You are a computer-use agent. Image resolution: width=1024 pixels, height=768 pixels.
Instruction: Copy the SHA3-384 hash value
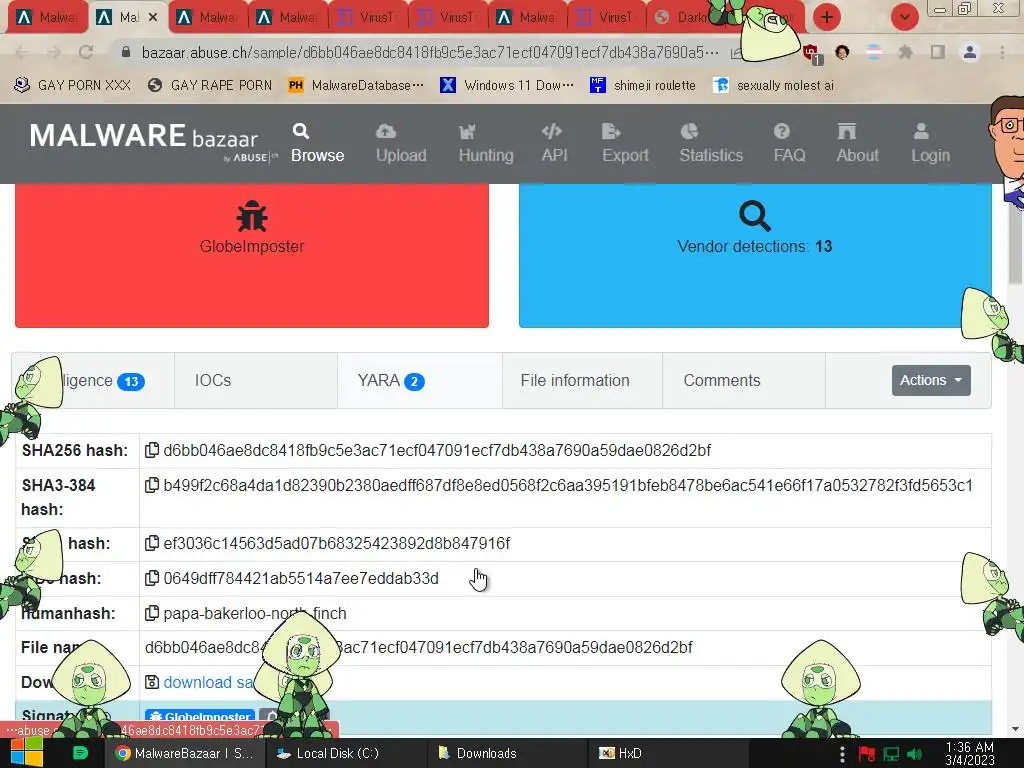click(152, 485)
